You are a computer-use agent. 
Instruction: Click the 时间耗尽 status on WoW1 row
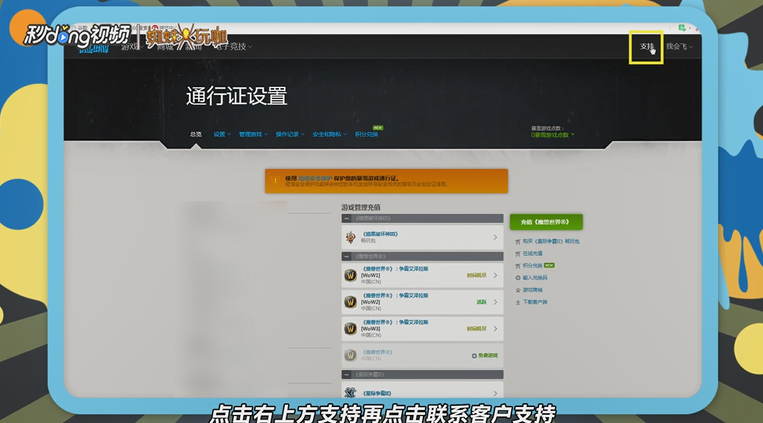[476, 276]
